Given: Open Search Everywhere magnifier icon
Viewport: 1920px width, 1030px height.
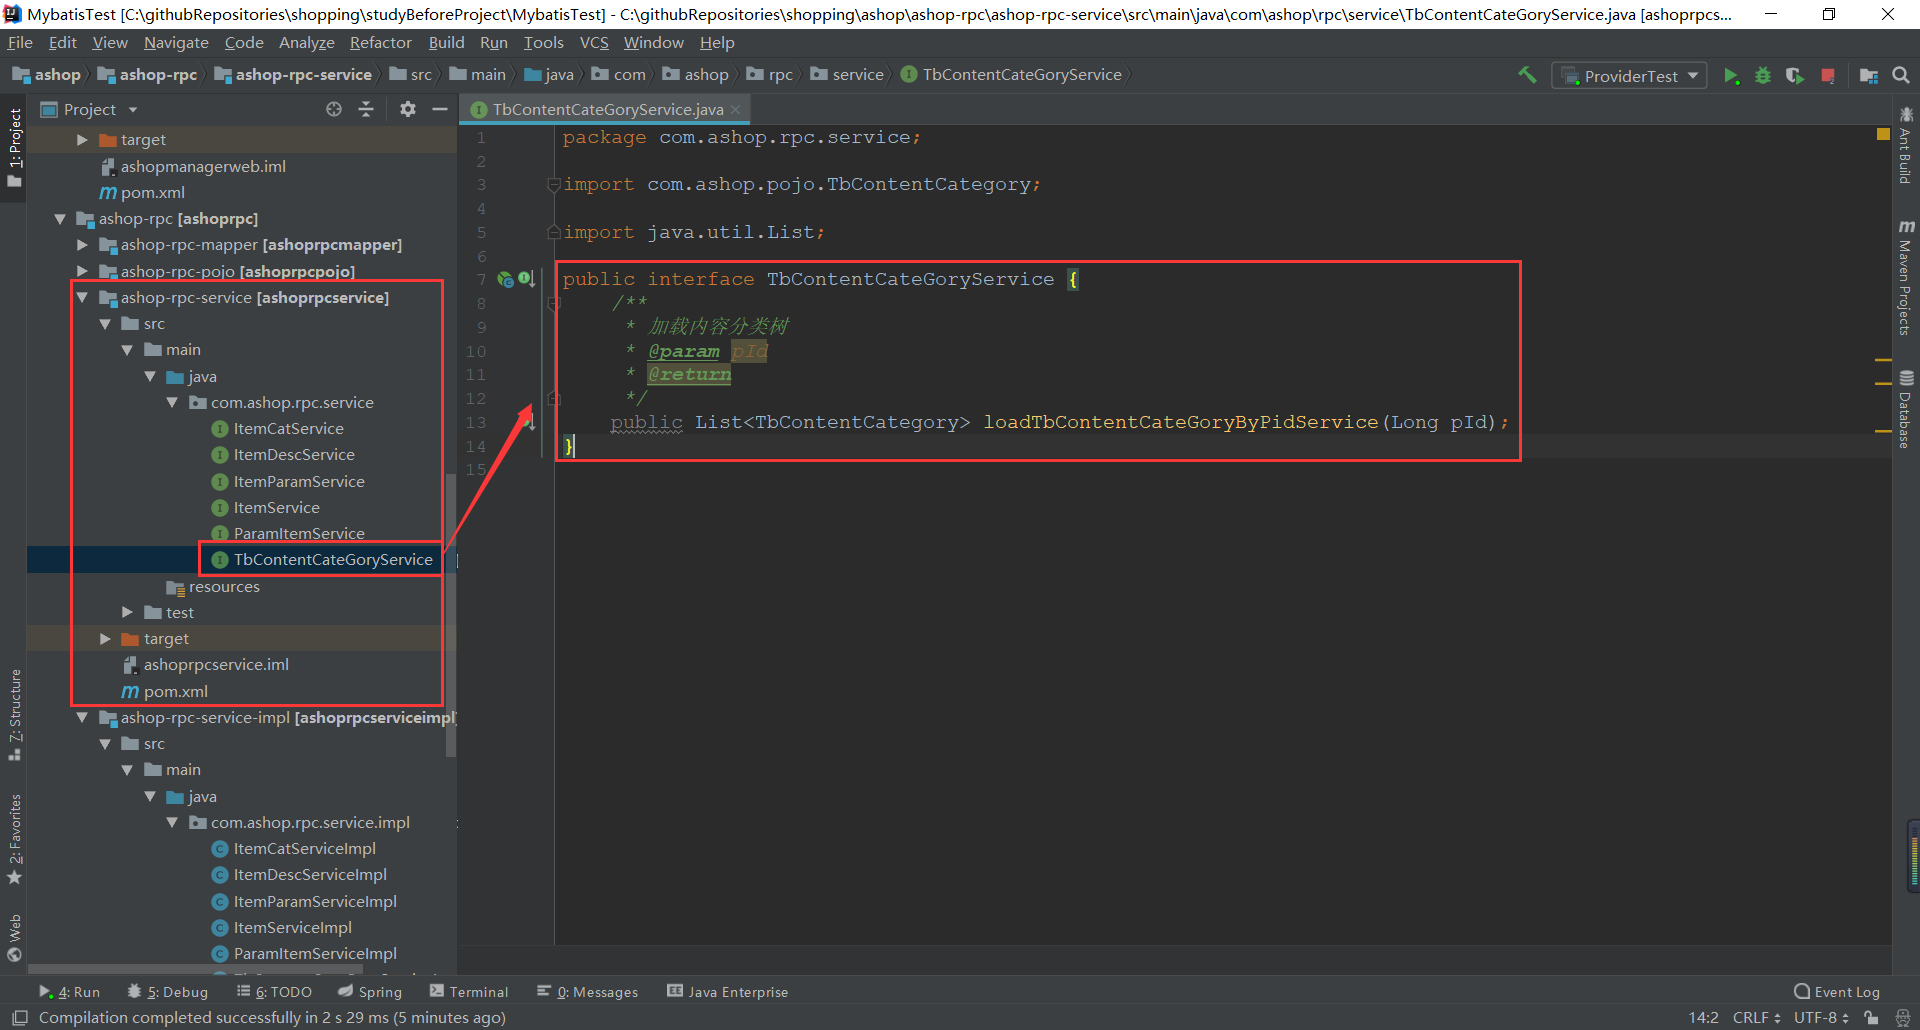Looking at the screenshot, I should click(x=1901, y=75).
